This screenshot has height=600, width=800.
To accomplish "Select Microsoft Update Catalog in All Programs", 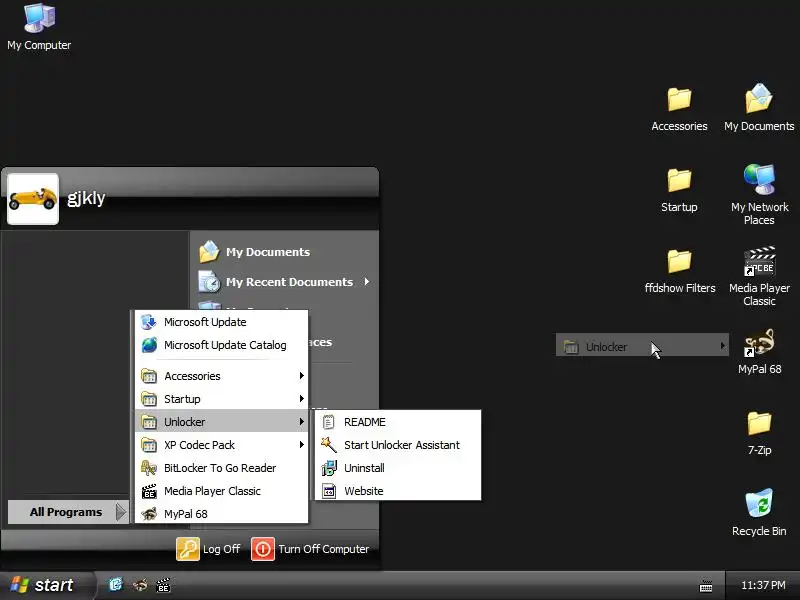I will tap(221, 345).
